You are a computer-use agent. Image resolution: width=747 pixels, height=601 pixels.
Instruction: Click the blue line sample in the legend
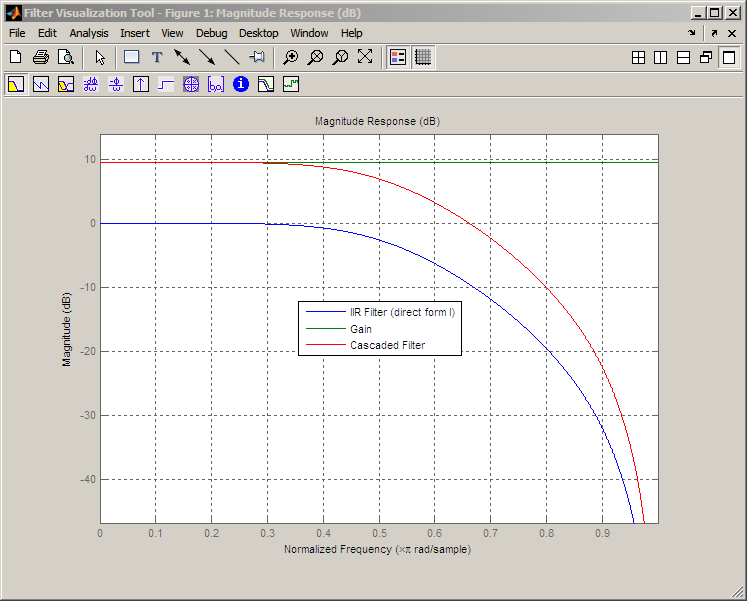325,312
